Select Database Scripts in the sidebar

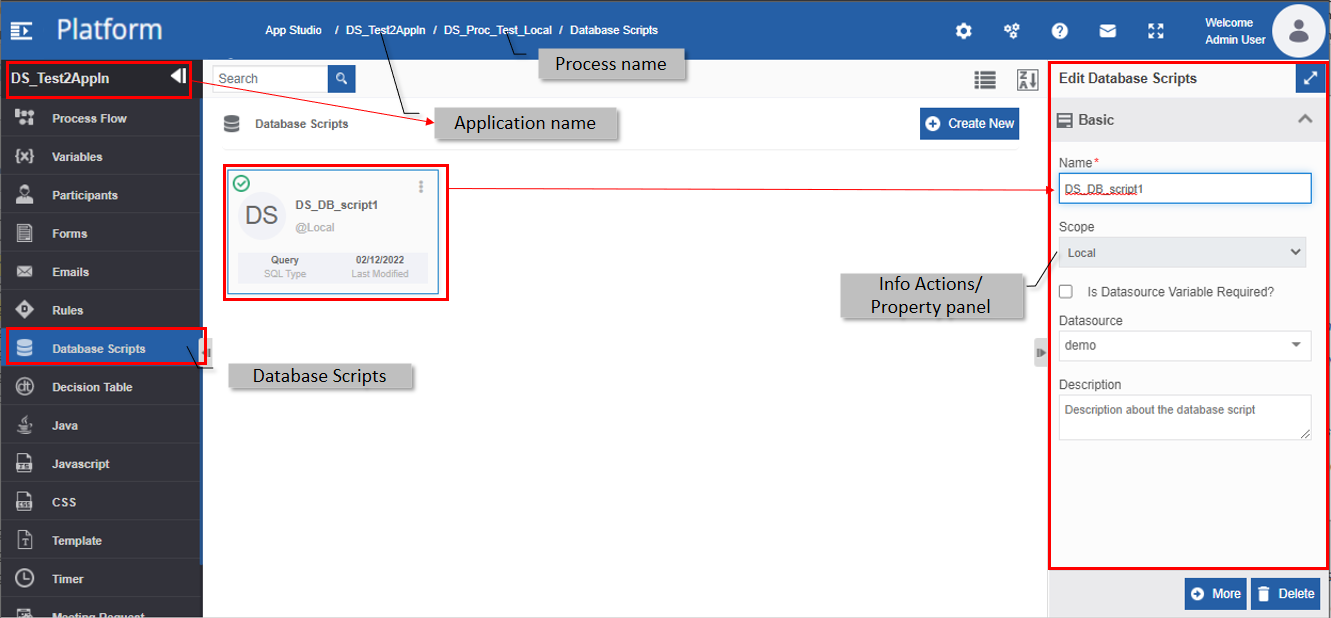101,348
